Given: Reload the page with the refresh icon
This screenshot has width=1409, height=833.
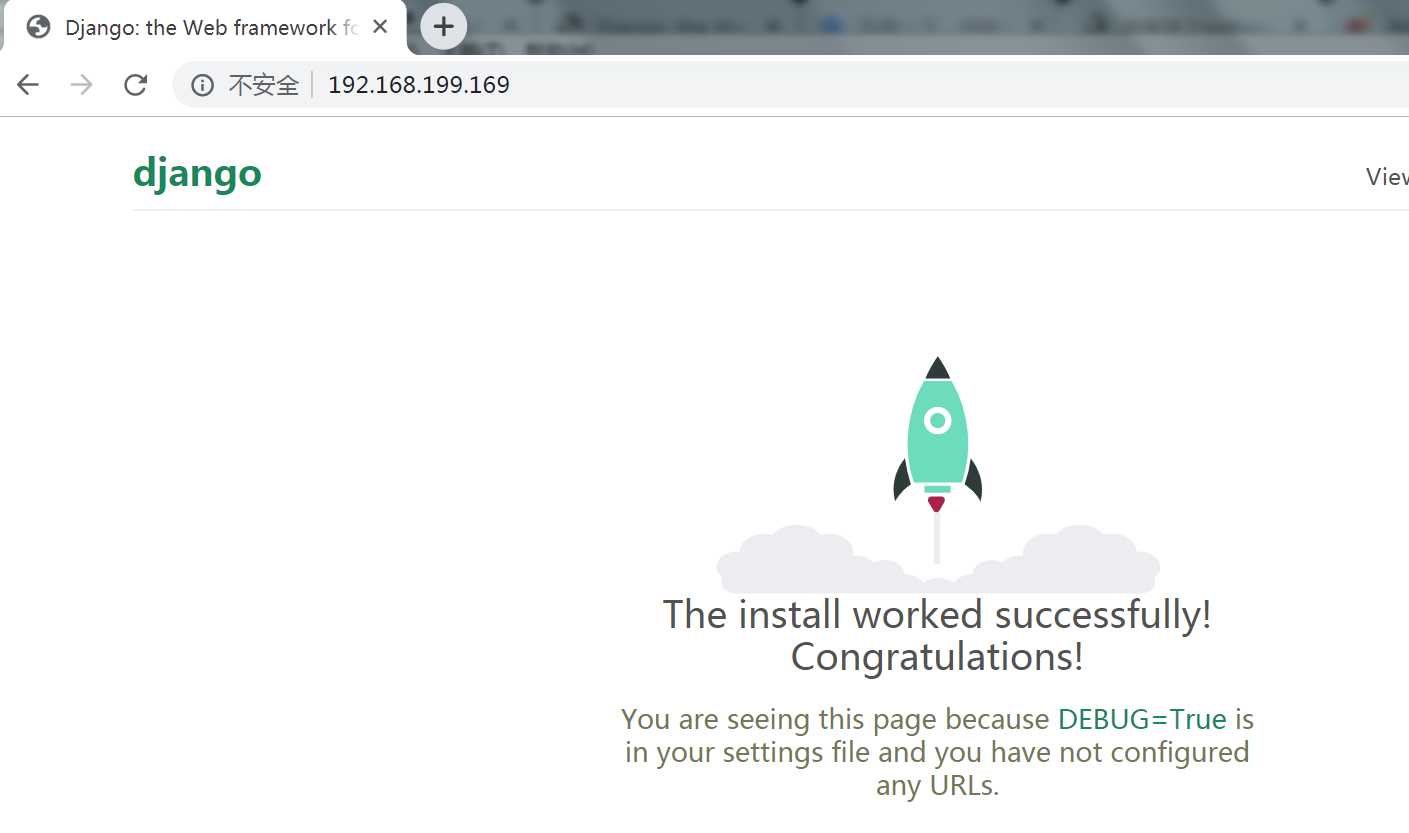Looking at the screenshot, I should pos(136,85).
